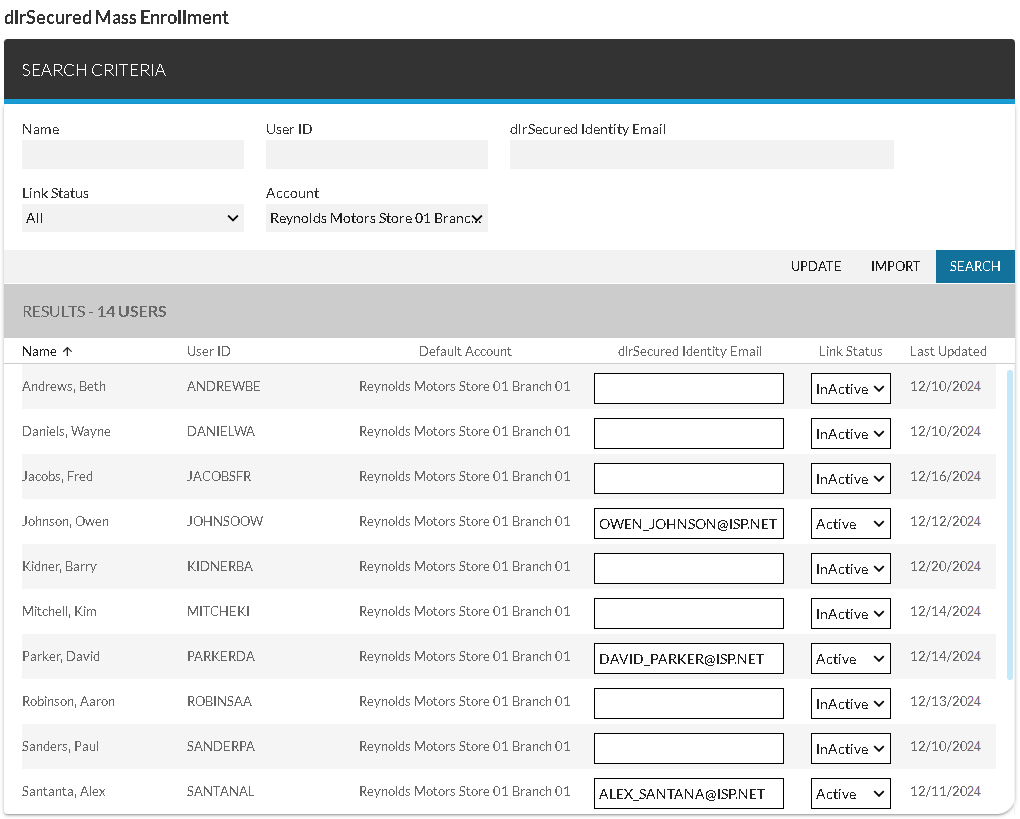
Task: Click the Link Status column header
Action: [850, 351]
